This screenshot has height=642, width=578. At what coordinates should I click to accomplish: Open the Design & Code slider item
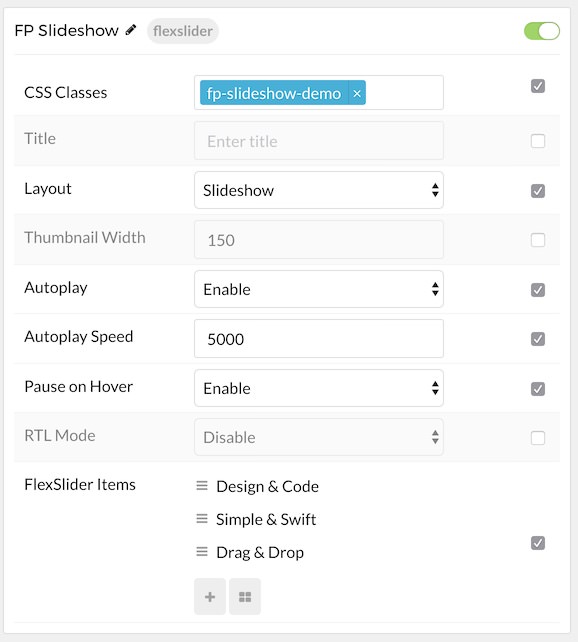point(267,486)
